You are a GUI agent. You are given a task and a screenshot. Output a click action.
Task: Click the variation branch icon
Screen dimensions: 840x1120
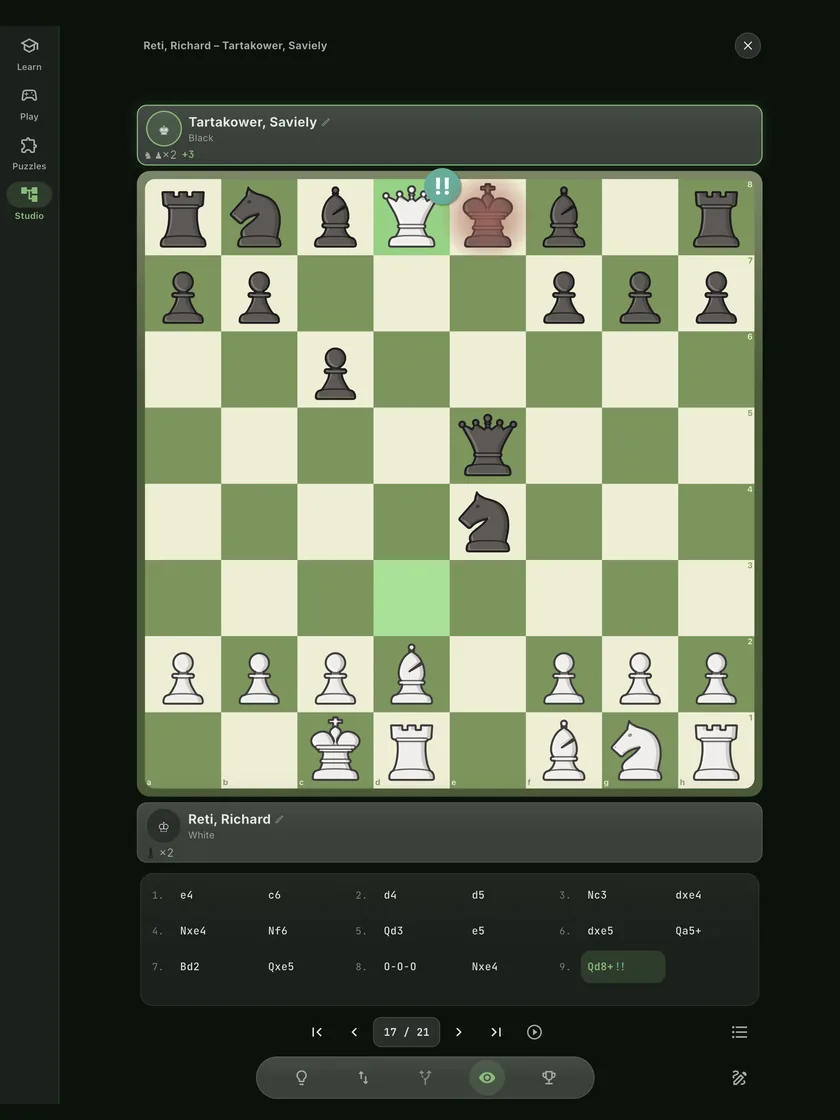click(425, 1078)
